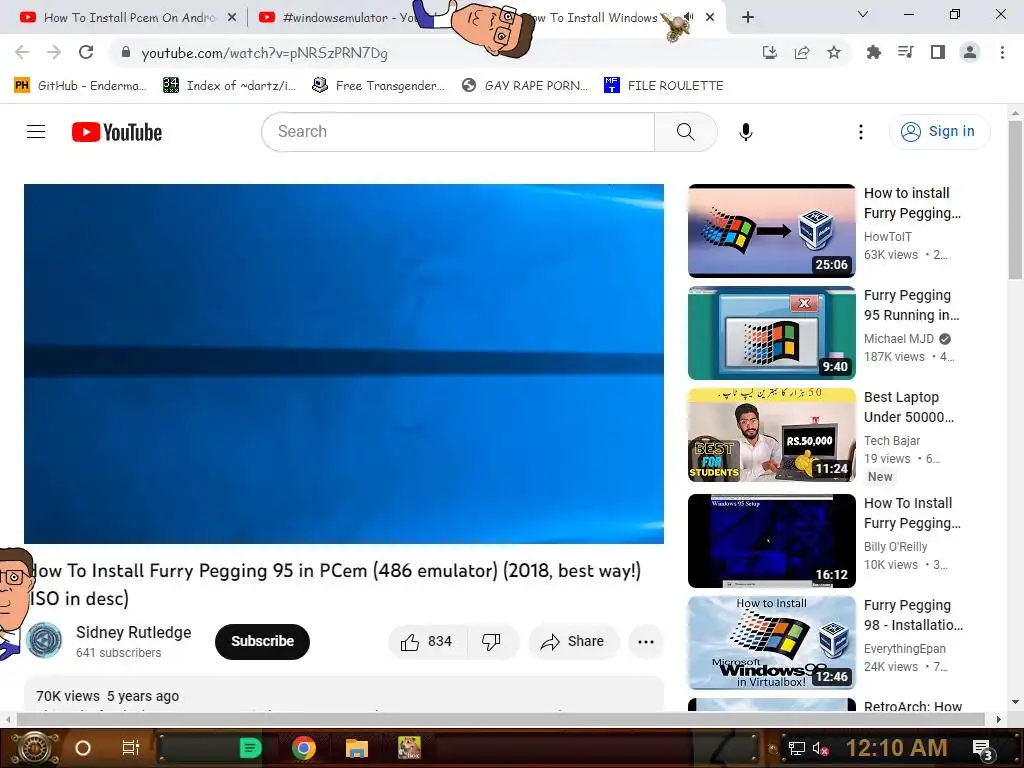Close the Pcem On Android tab
The image size is (1024, 768).
tap(232, 18)
